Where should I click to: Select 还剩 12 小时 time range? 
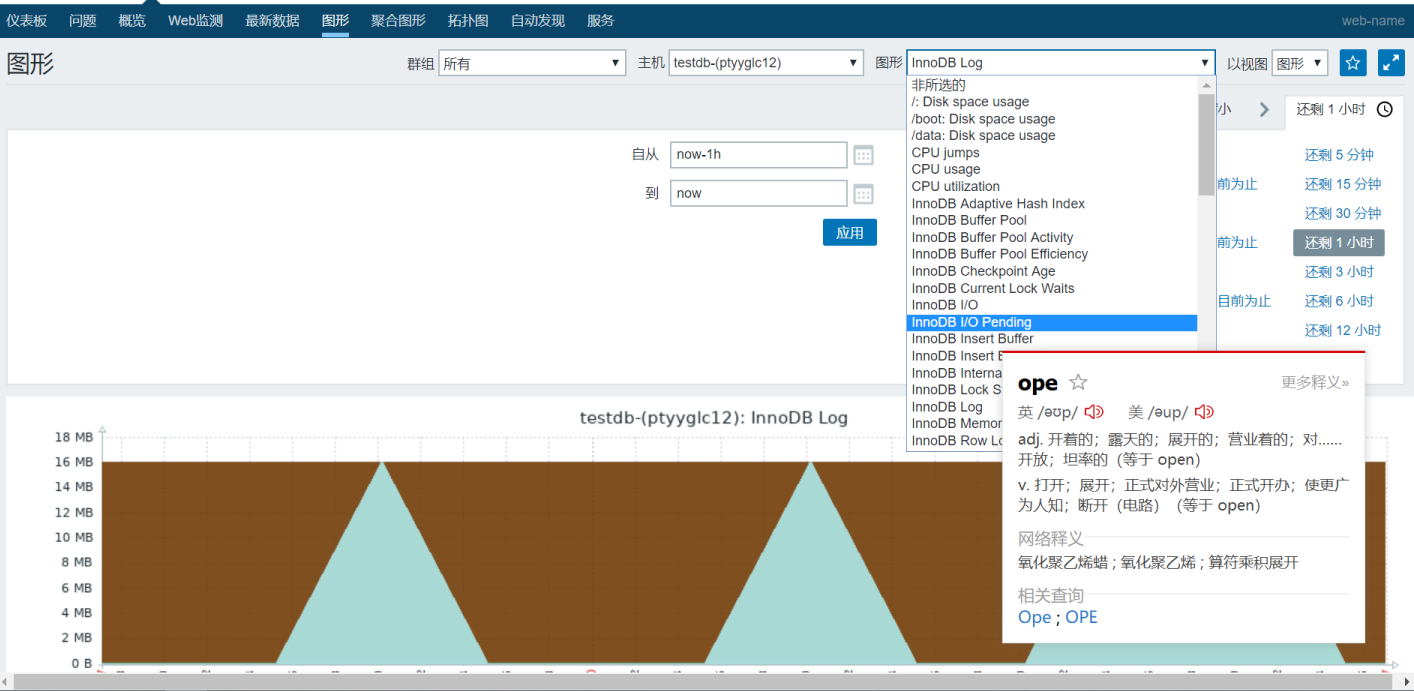coord(1342,330)
